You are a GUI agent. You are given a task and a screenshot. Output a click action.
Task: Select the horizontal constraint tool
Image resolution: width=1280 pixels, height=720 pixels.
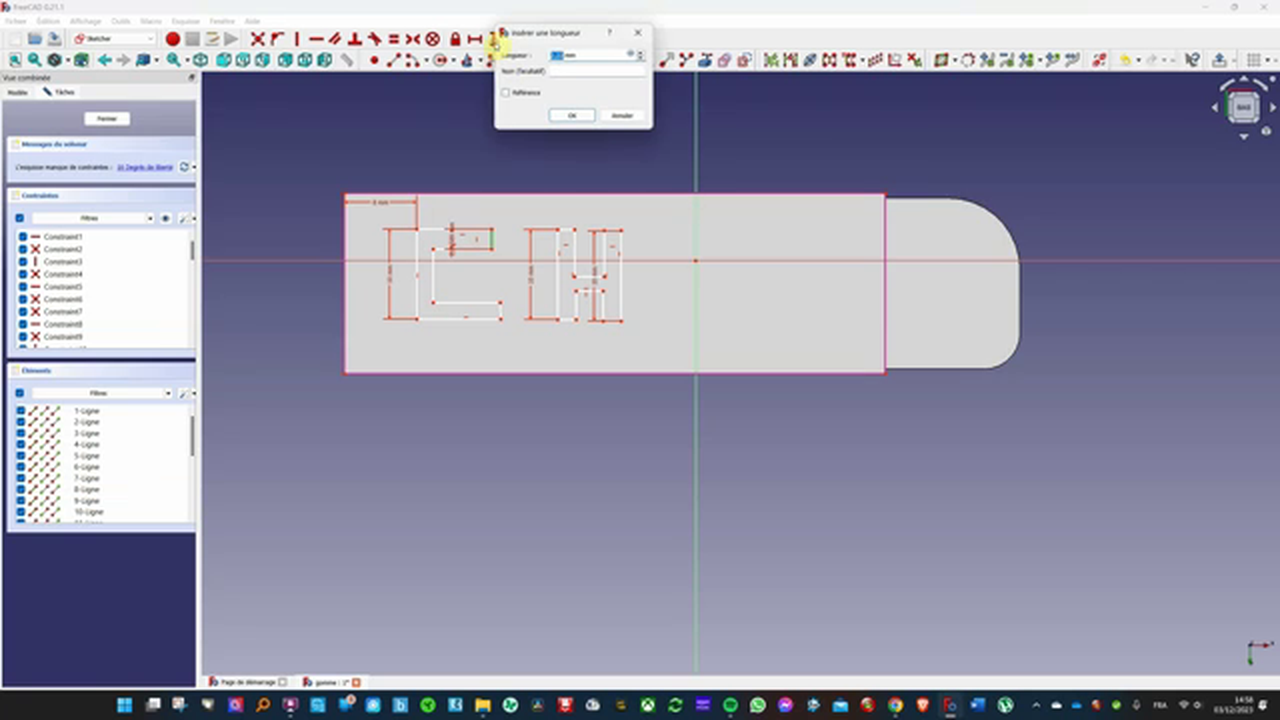[317, 39]
